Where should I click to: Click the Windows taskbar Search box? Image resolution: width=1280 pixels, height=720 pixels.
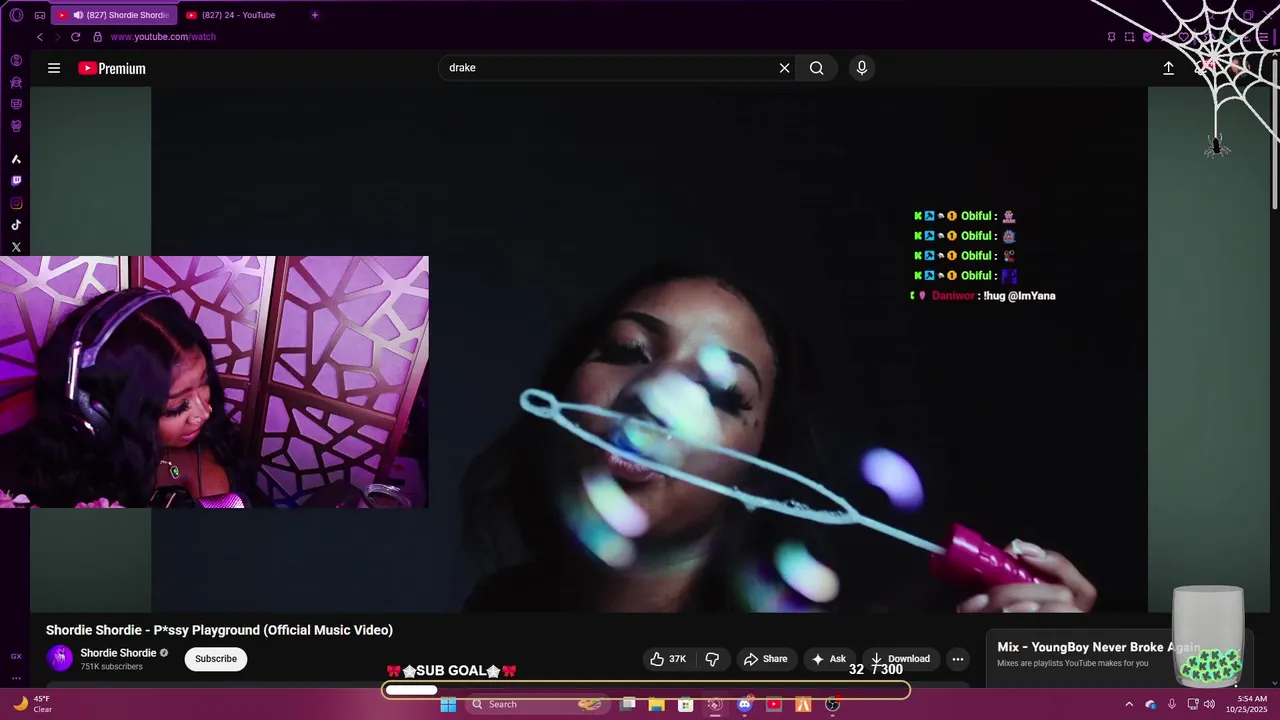click(x=537, y=705)
